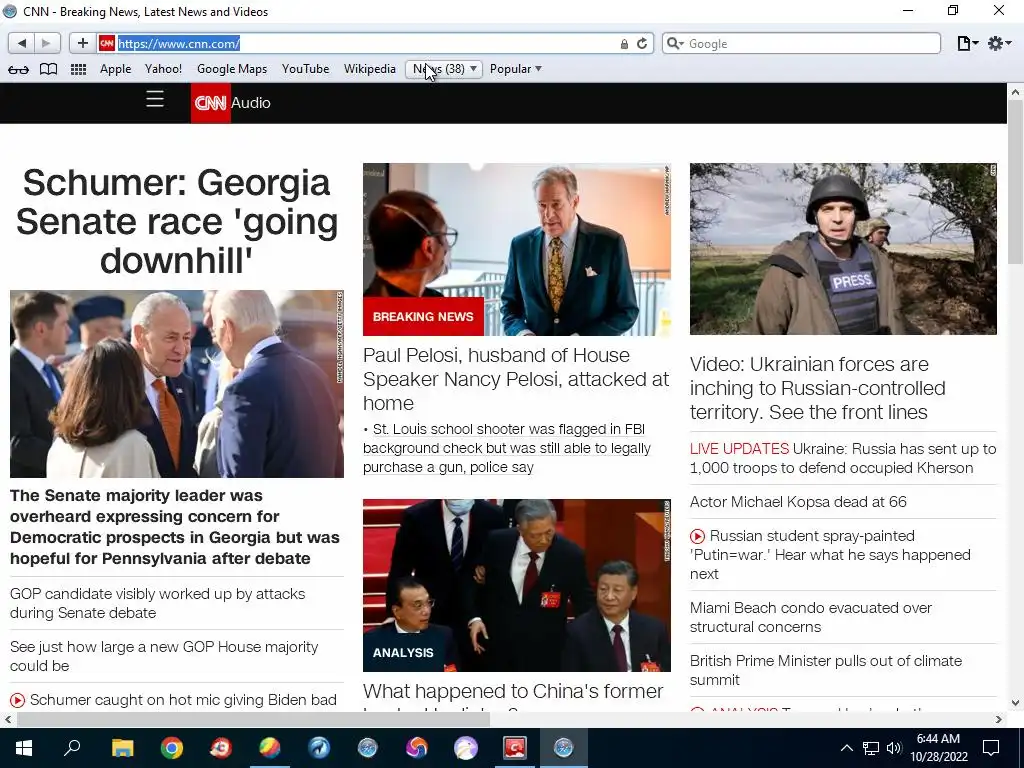Click the scroll down arrow
The image size is (1024, 768).
1015,703
